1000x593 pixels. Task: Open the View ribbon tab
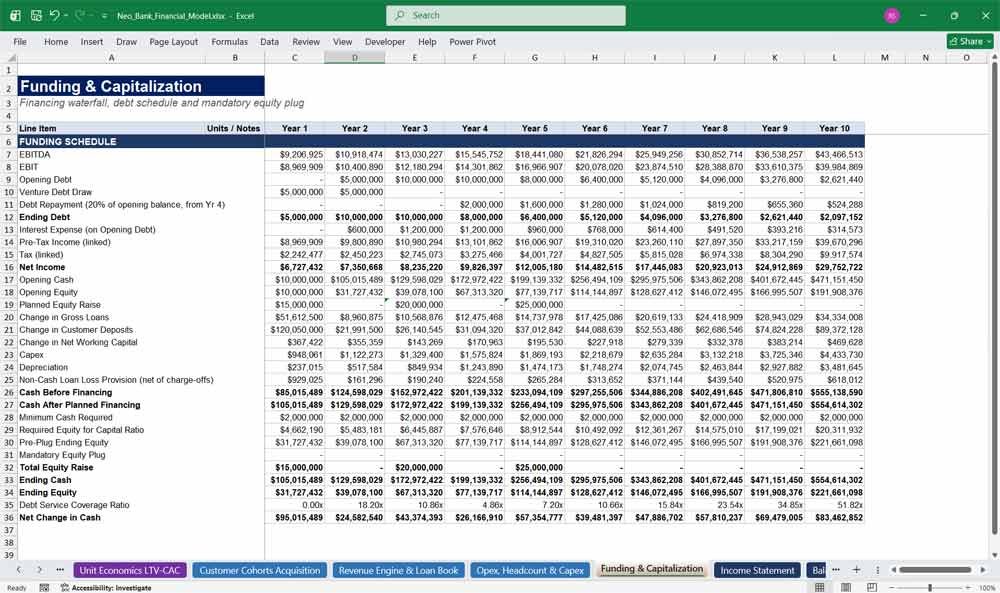pyautogui.click(x=342, y=41)
